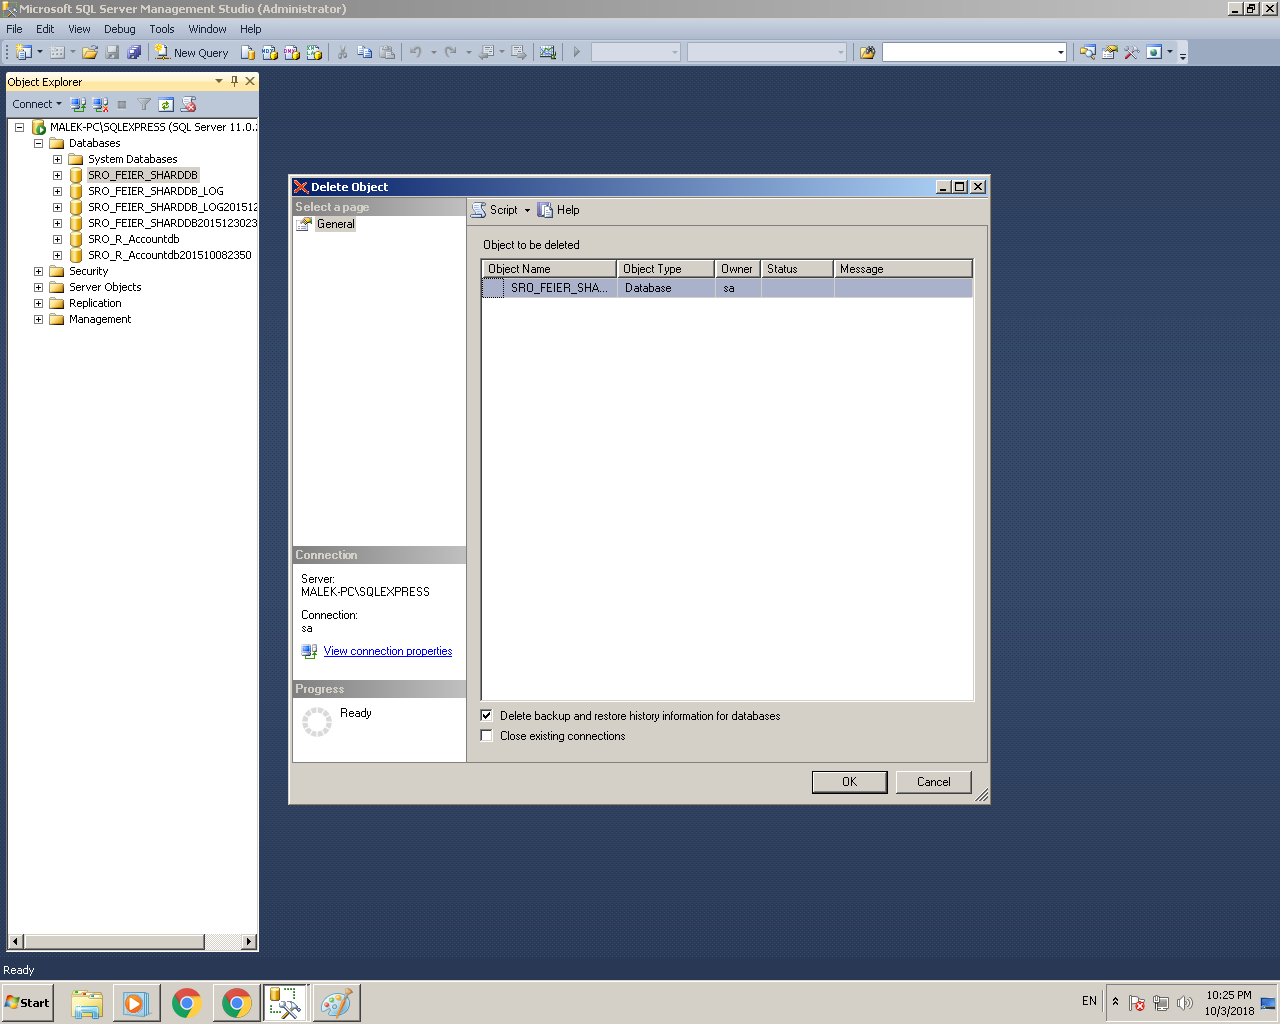Click the New Project toolbar icon

(x=23, y=52)
